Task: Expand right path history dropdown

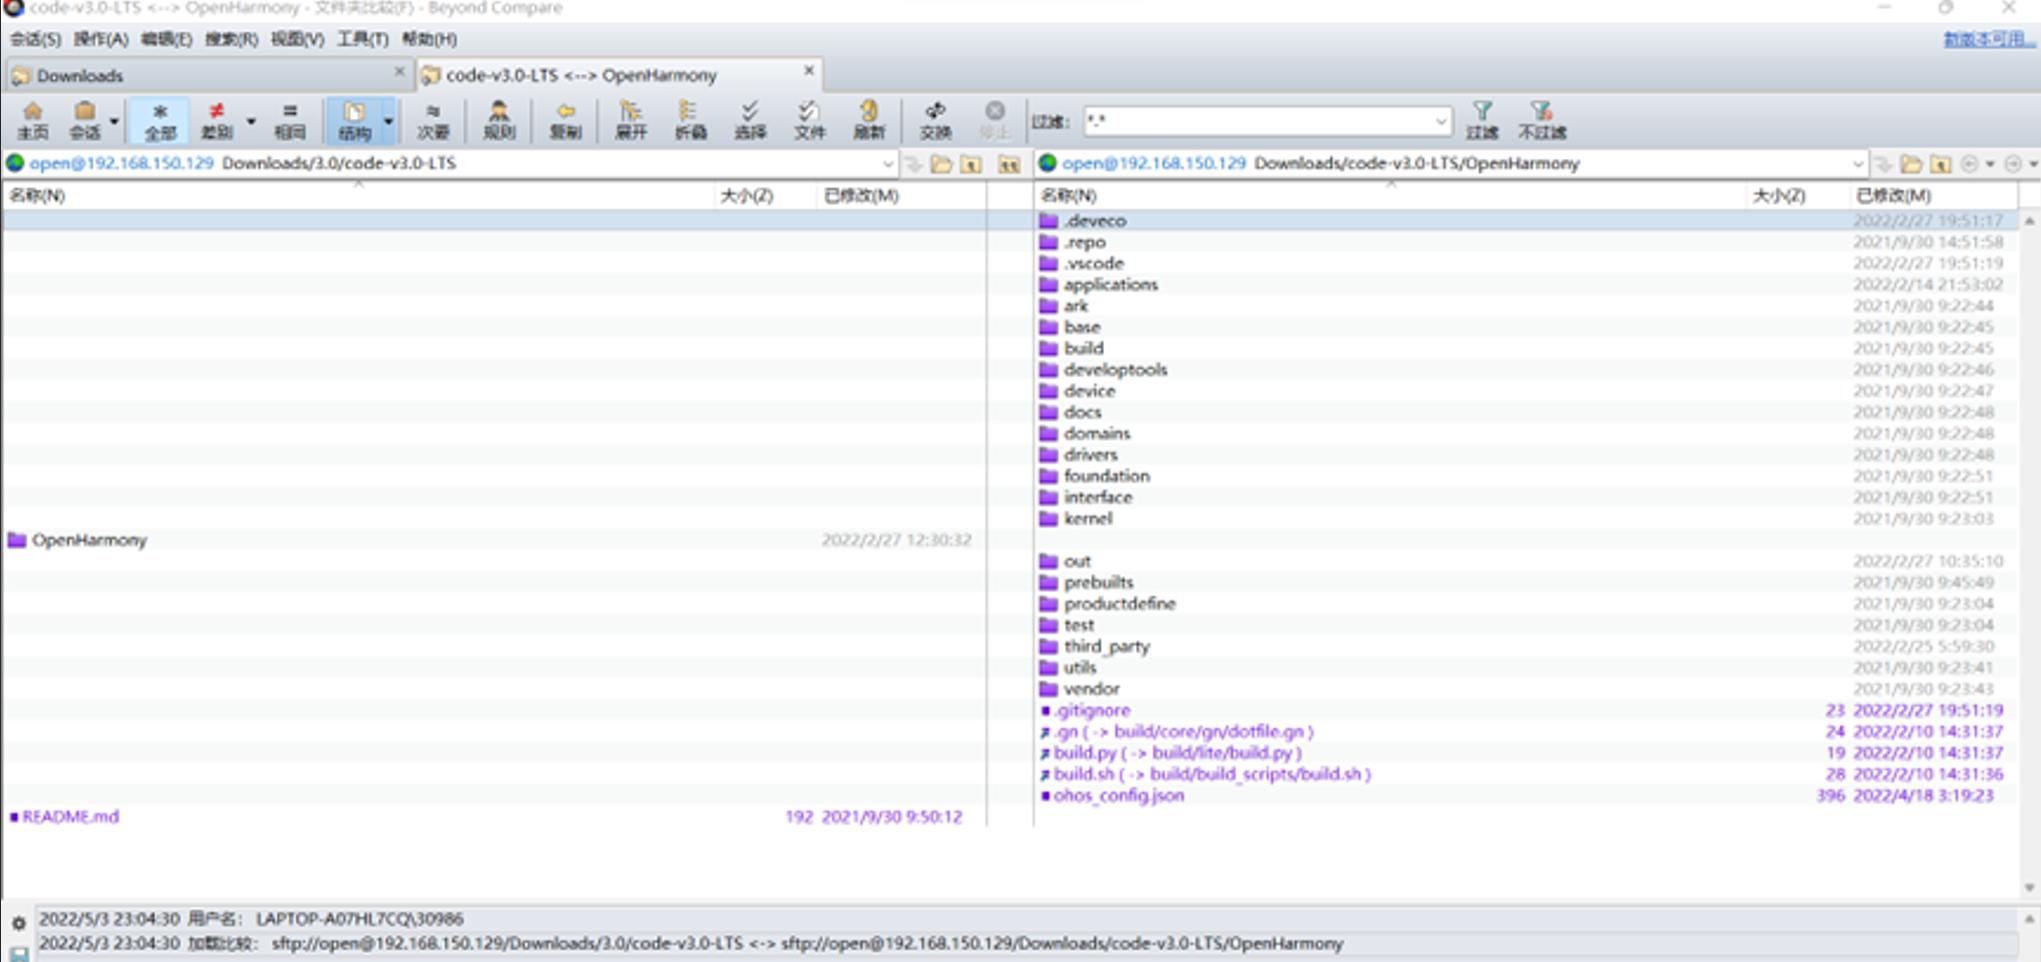Action: pyautogui.click(x=1857, y=164)
